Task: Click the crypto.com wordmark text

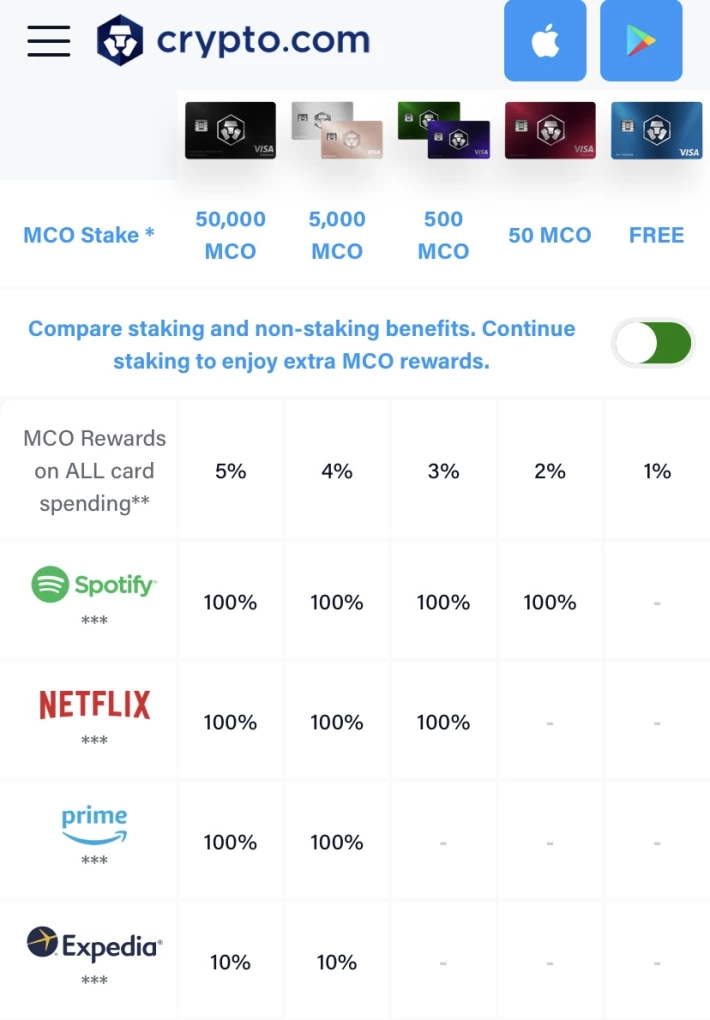Action: tap(264, 41)
